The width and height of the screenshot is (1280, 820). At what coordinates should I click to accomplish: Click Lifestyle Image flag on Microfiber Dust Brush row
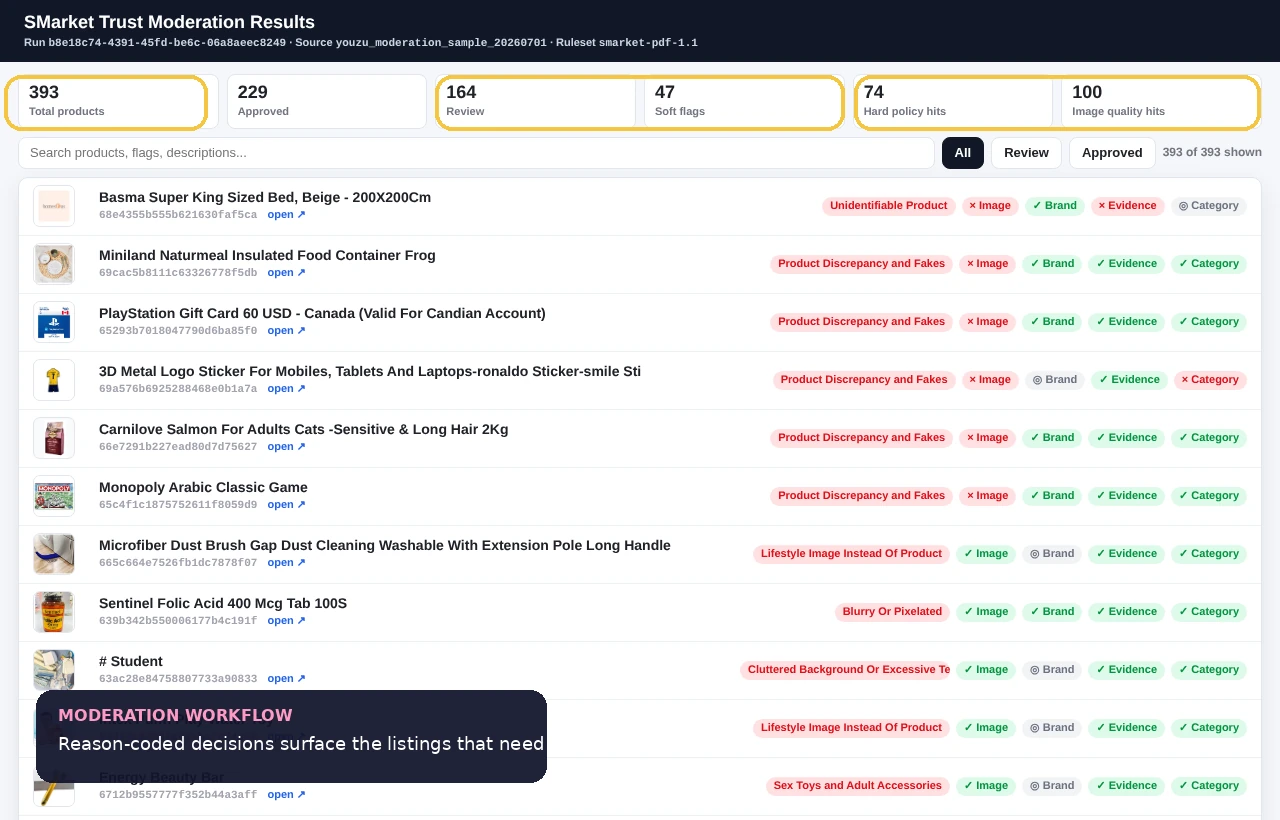coord(851,554)
